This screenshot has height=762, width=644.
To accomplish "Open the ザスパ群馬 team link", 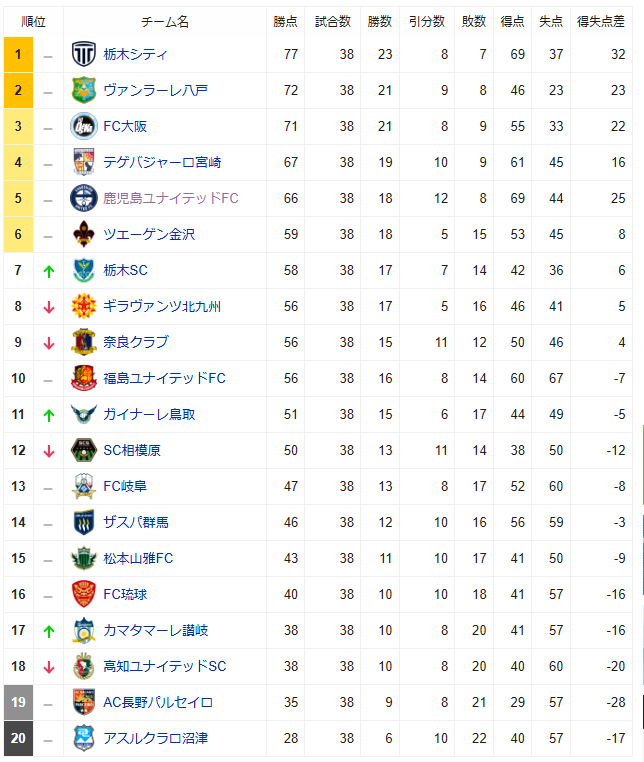I will (x=136, y=522).
